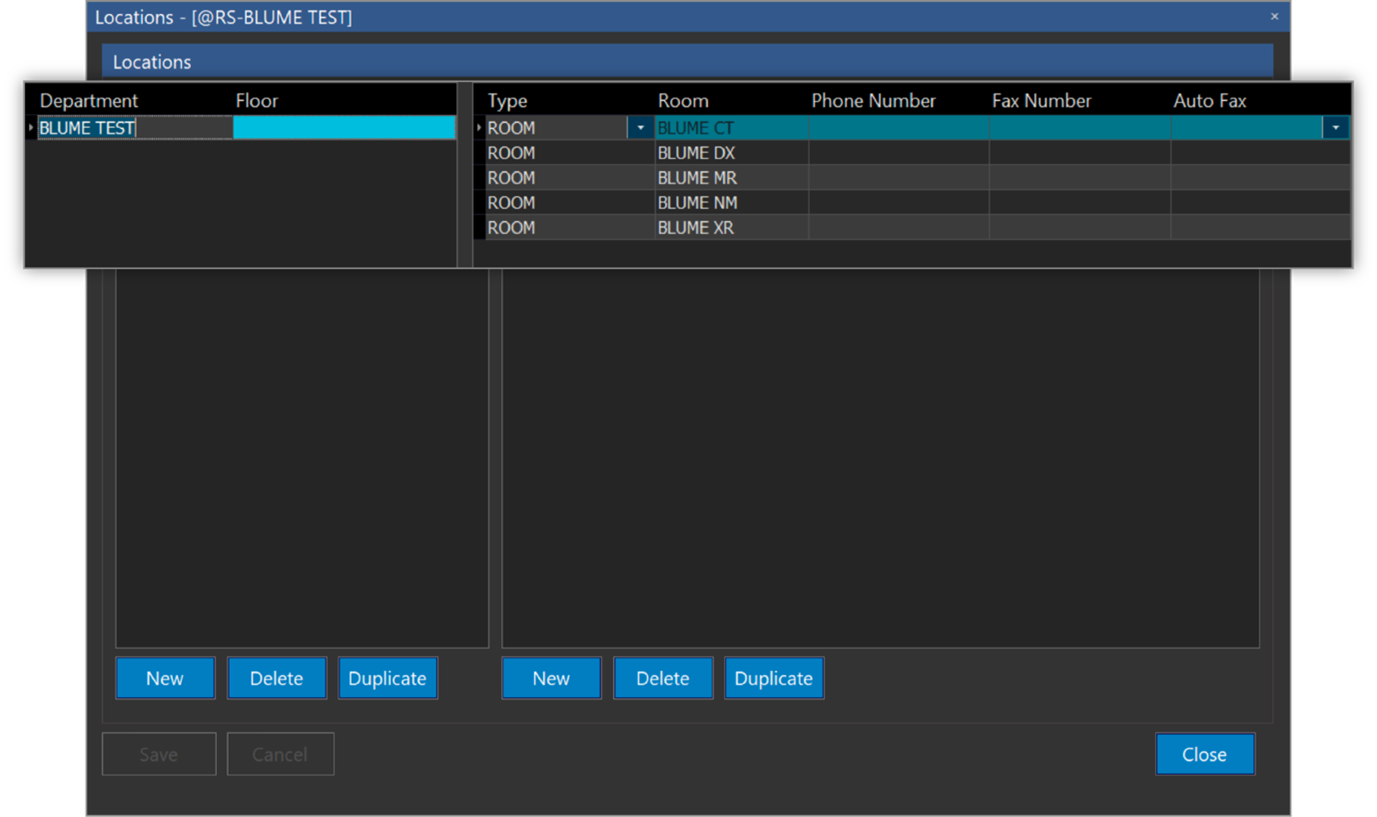Screen dimensions: 1377x817
Task: Duplicate the selected department
Action: click(387, 678)
